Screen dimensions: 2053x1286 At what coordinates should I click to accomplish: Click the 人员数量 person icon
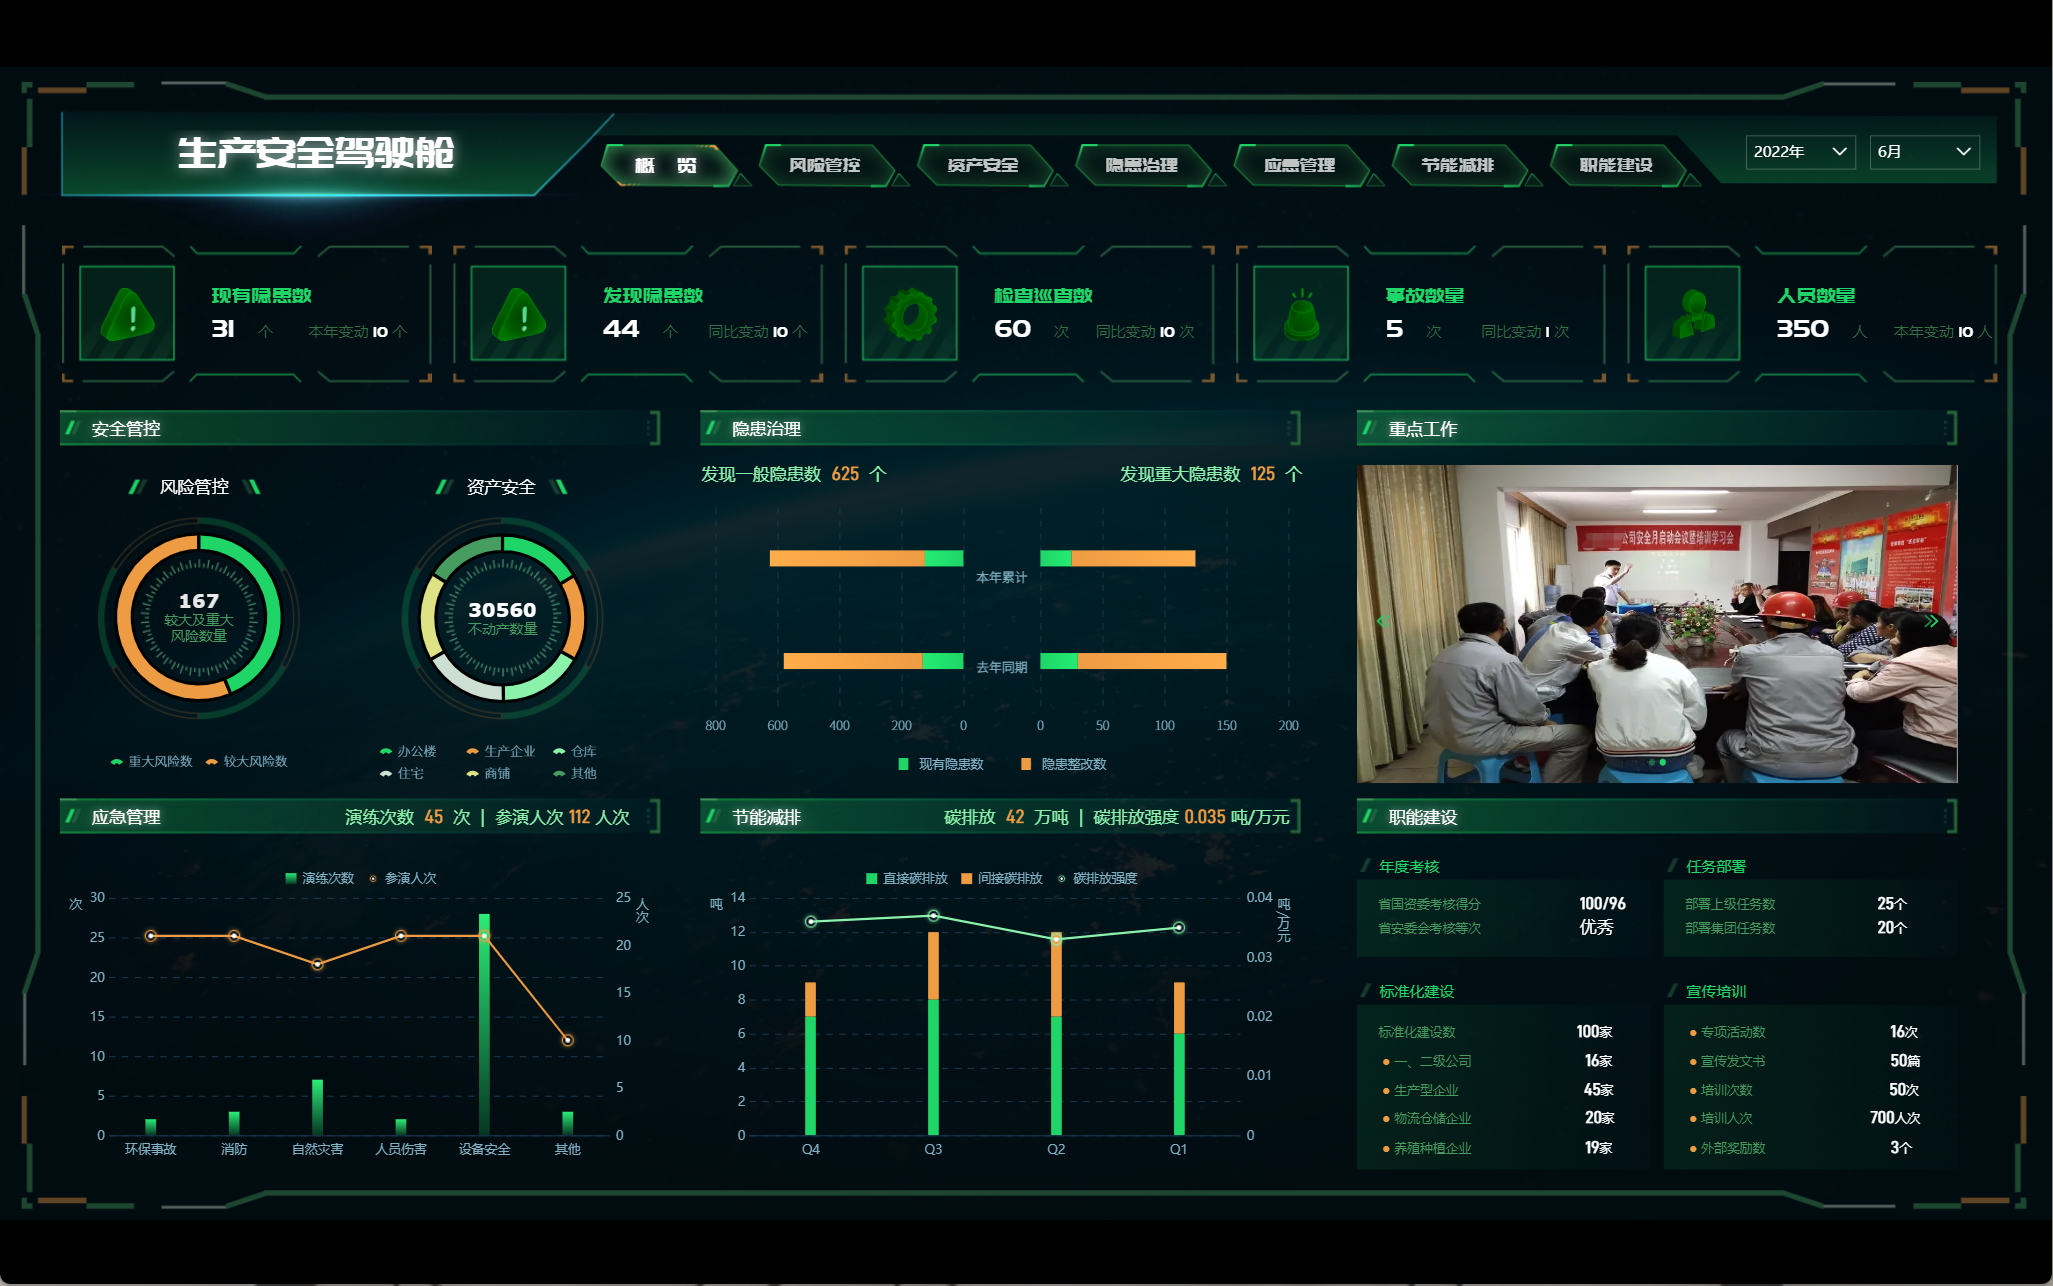[1692, 313]
